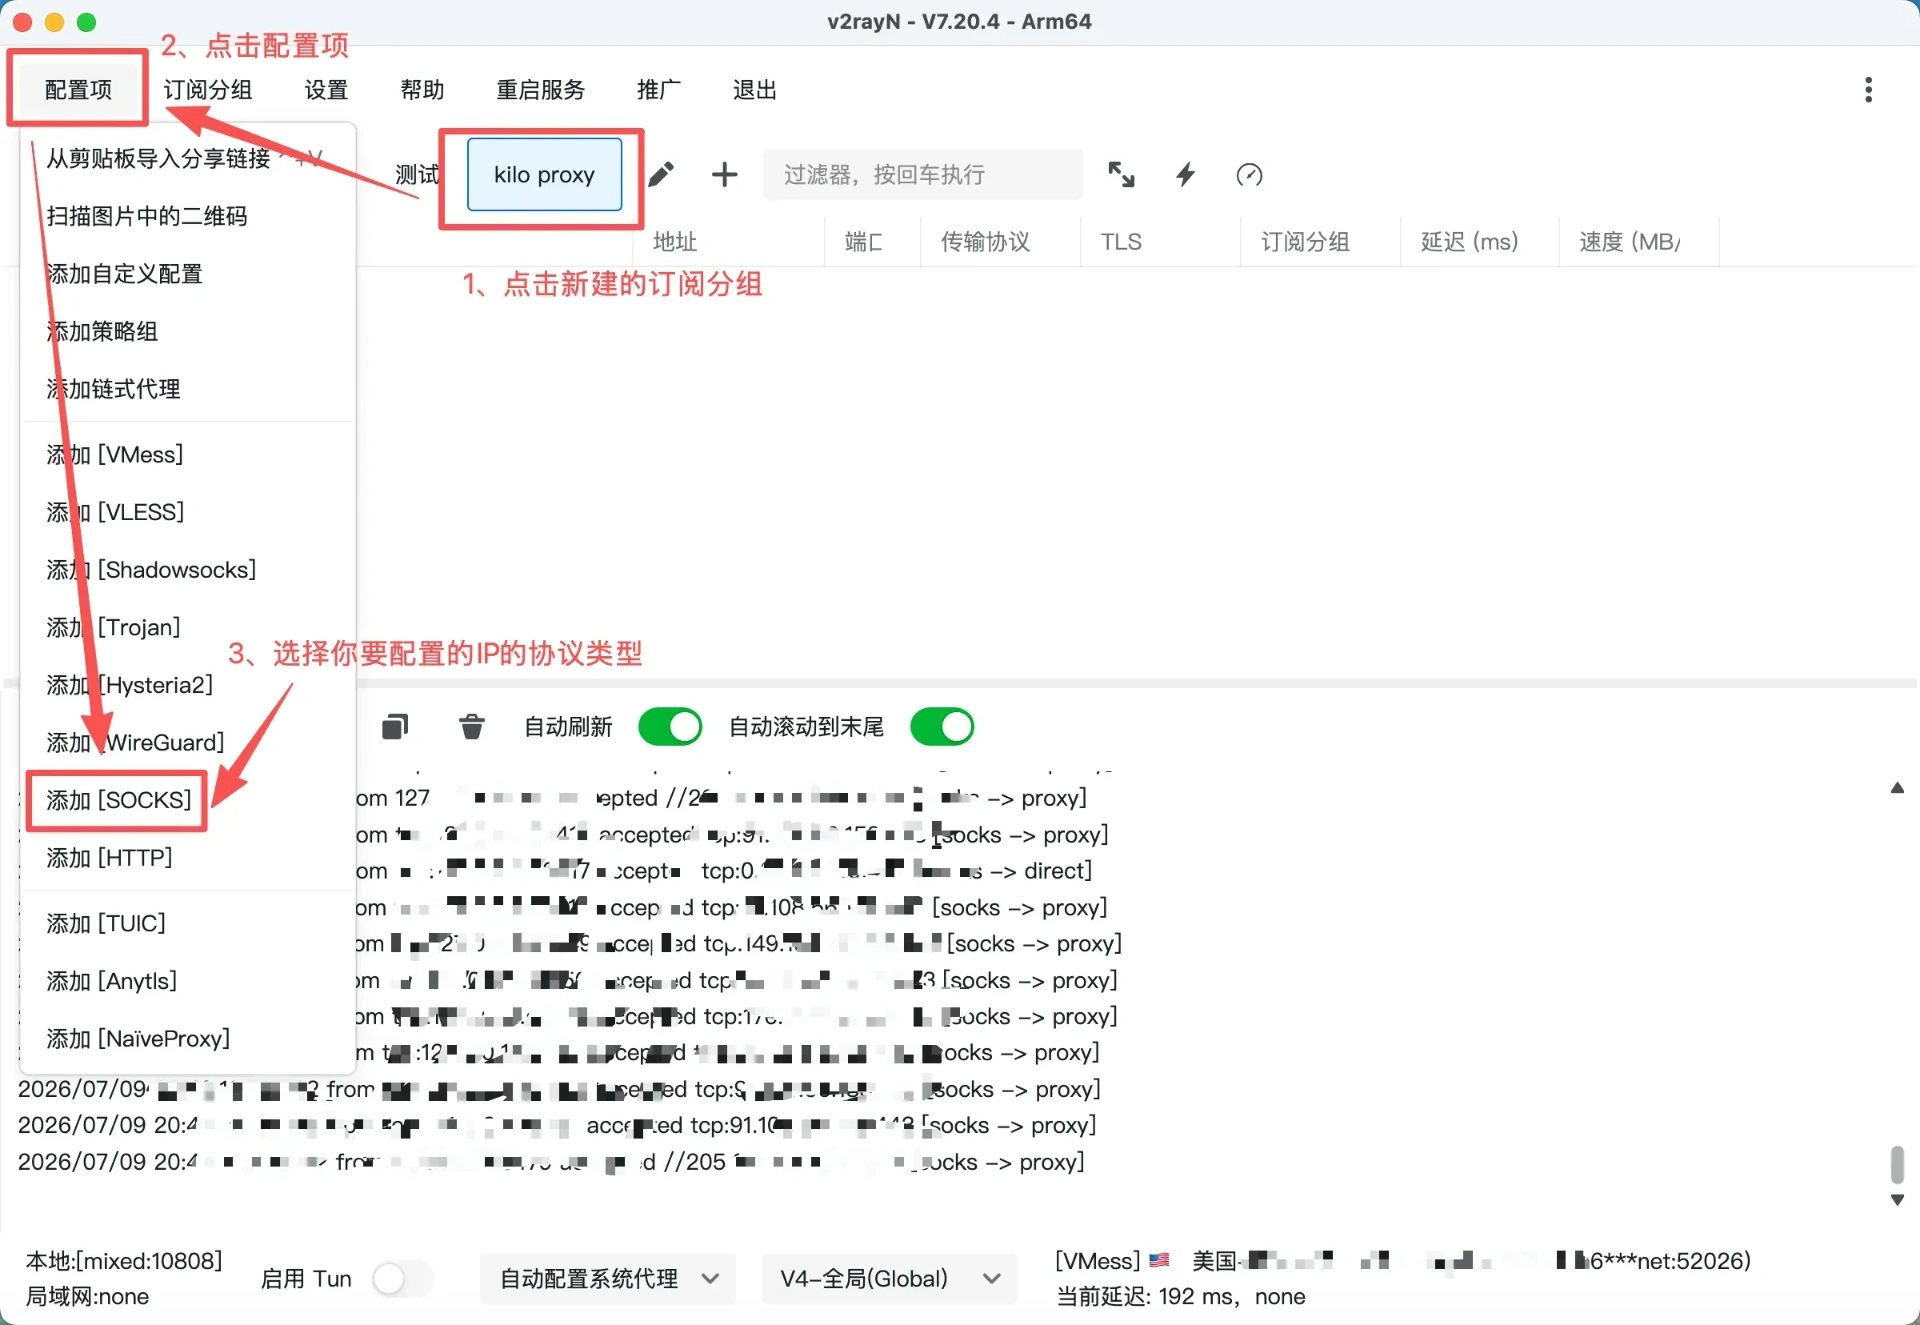
Task: Choose 添加 [NaïveProxy] menu entry
Action: tap(188, 1039)
